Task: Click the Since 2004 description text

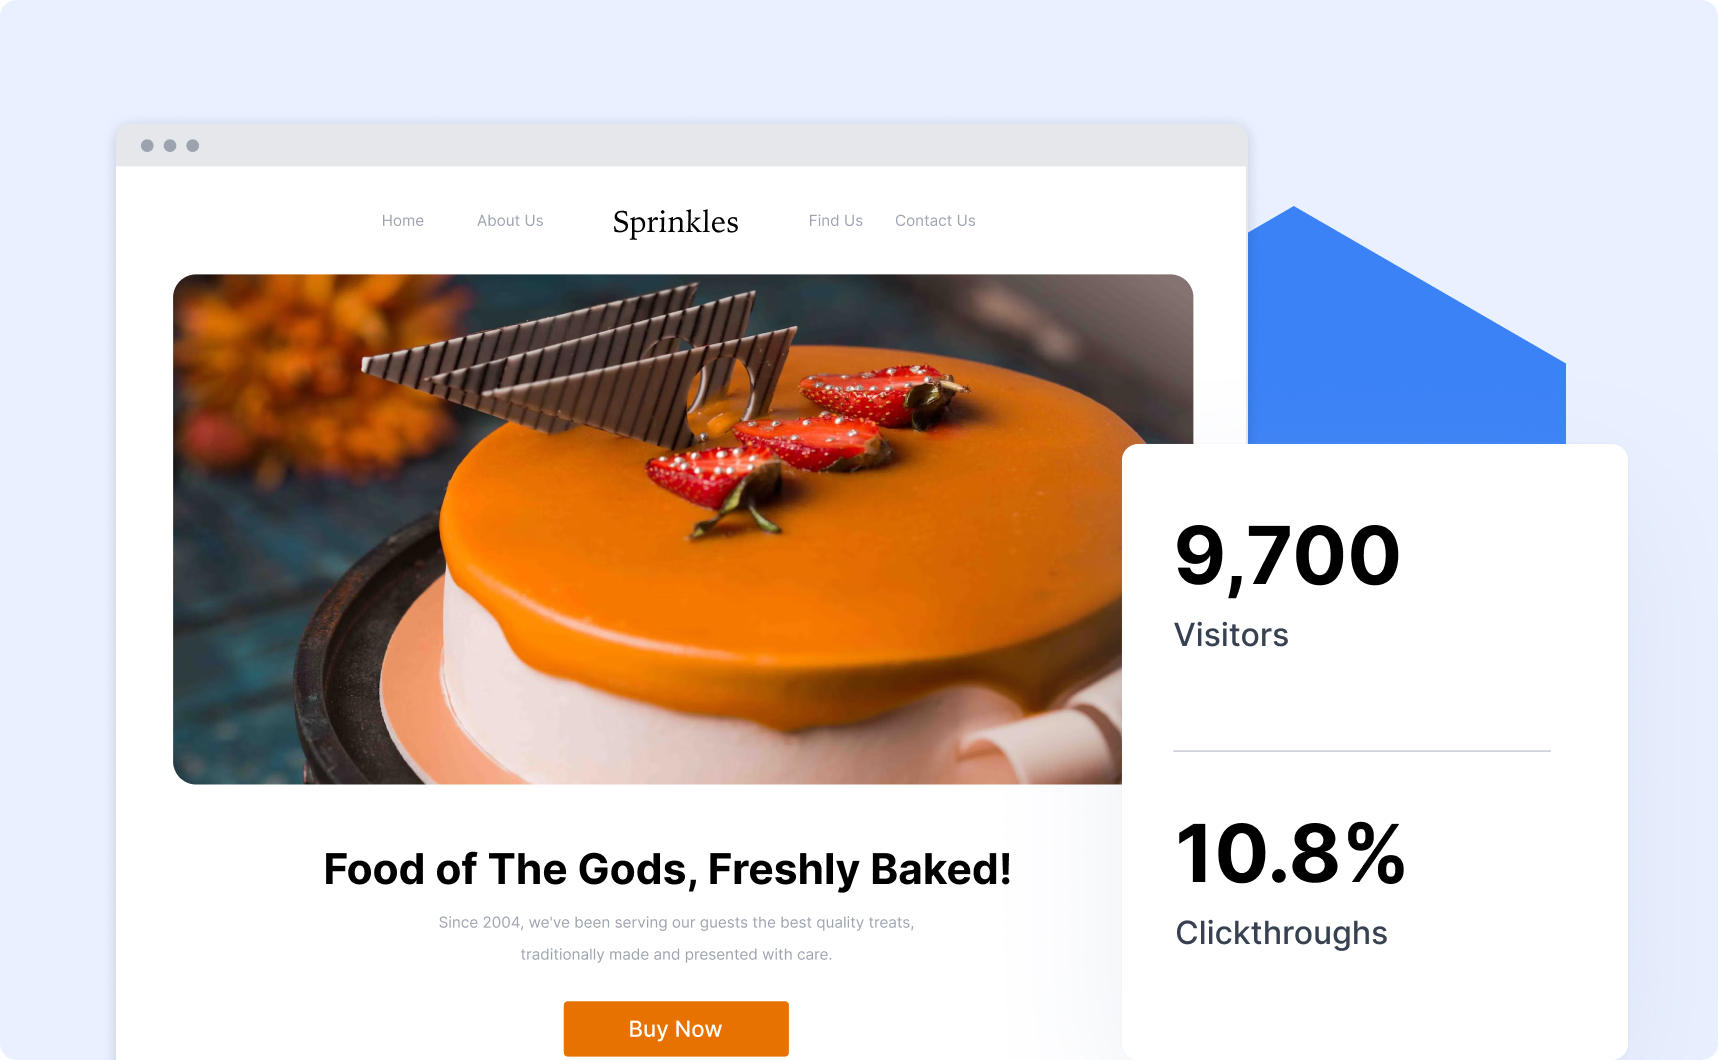Action: pyautogui.click(x=676, y=938)
